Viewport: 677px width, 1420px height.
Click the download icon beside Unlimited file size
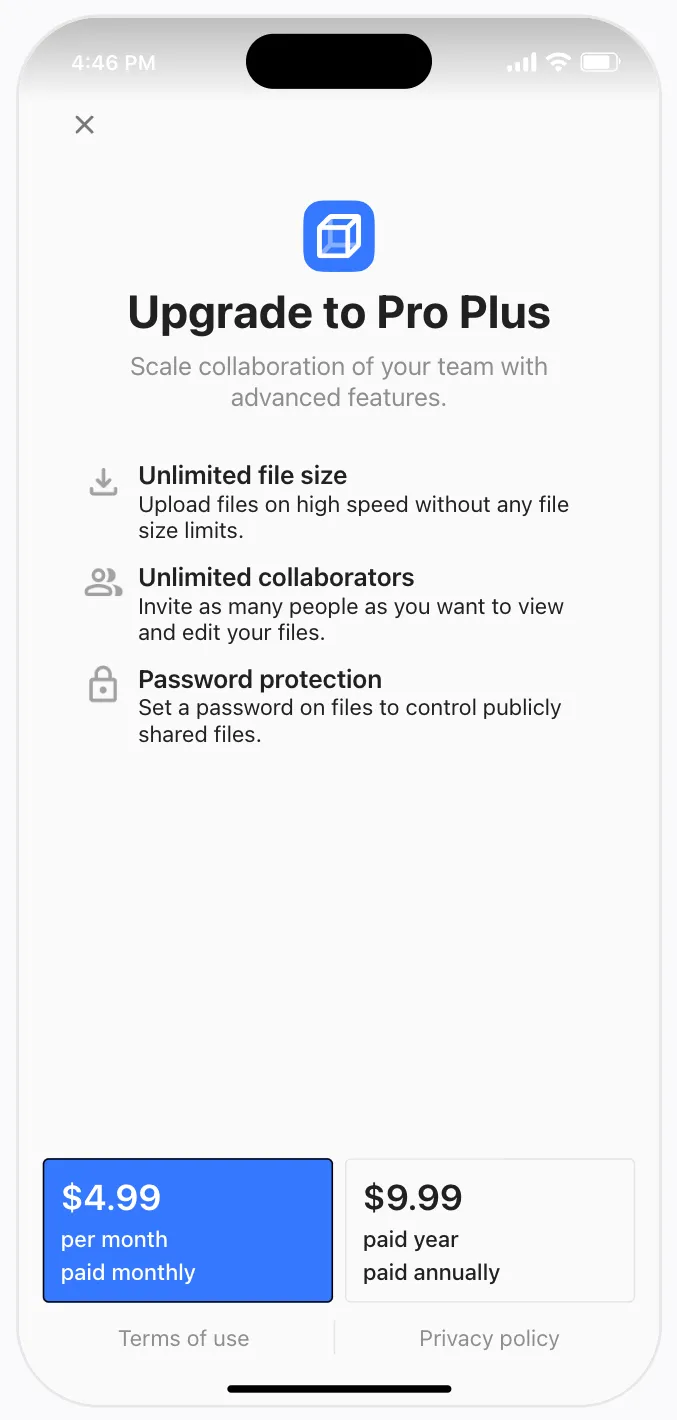coord(103,483)
